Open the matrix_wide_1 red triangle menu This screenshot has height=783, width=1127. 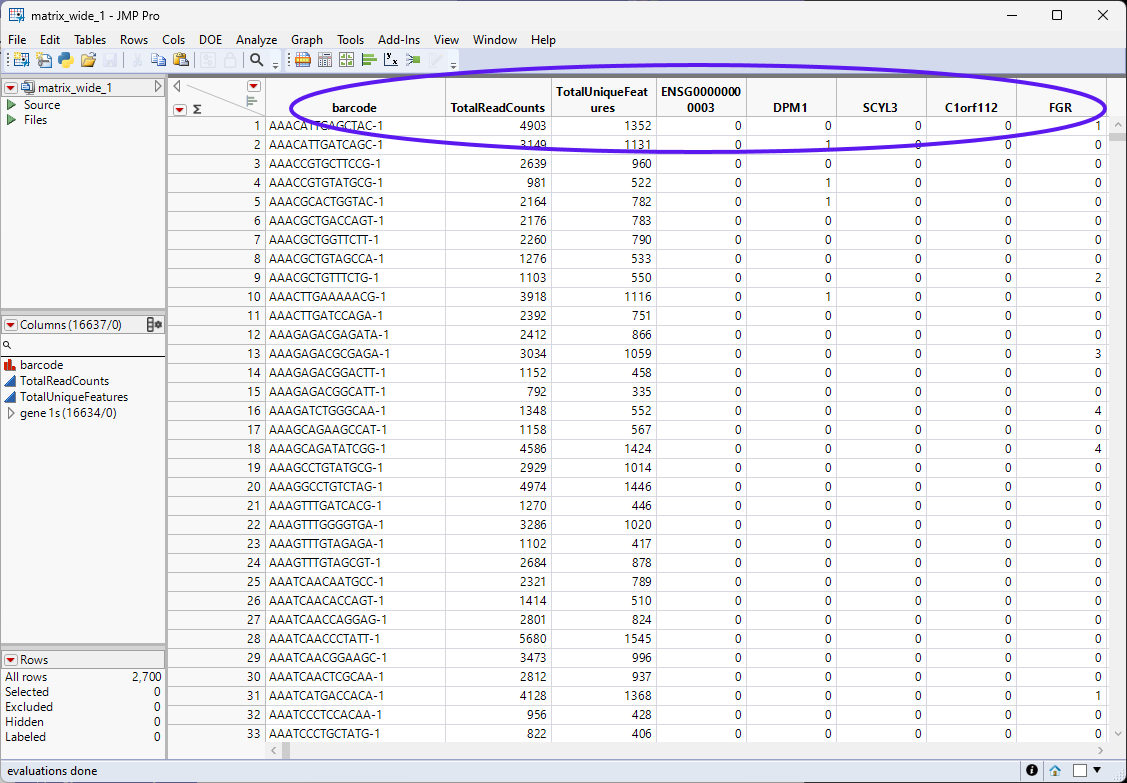11,88
